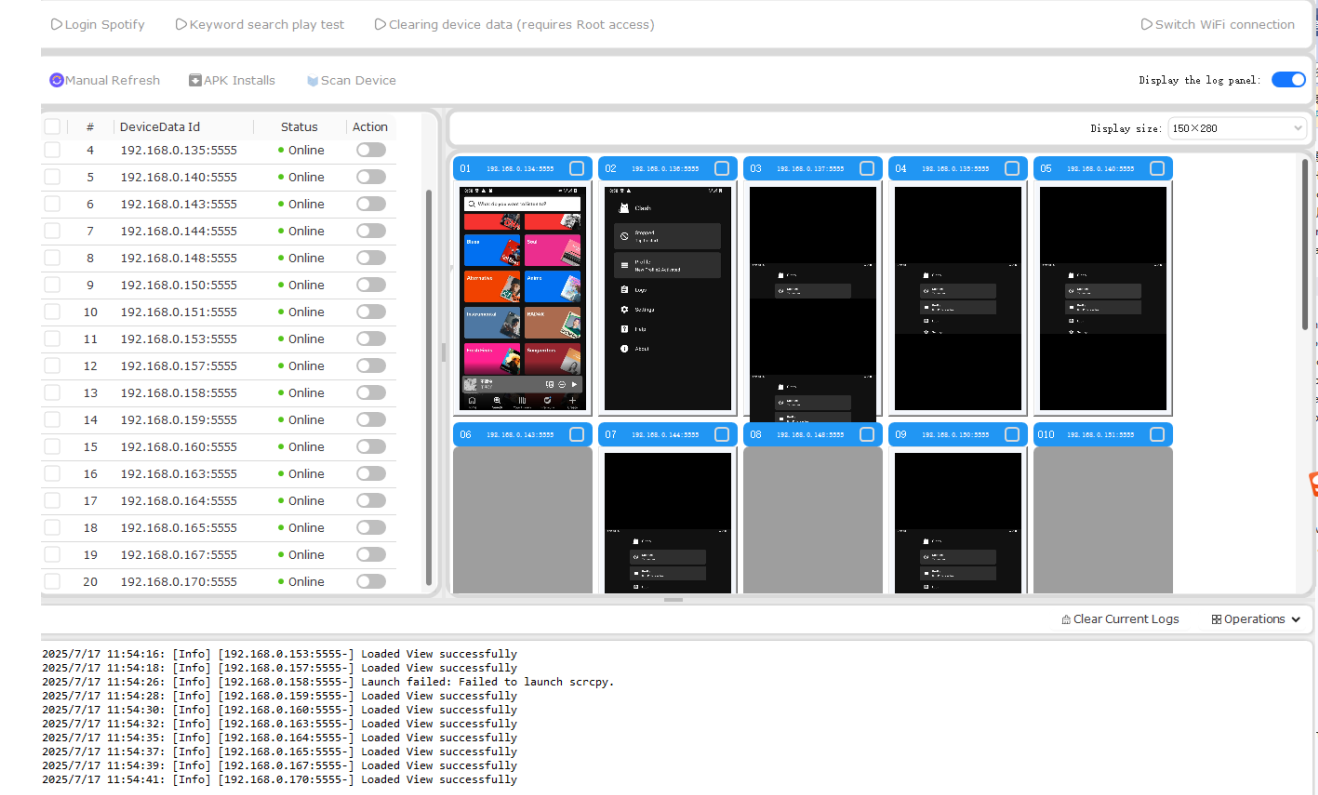Click the Action column header
This screenshot has width=1318, height=795.
coord(370,127)
